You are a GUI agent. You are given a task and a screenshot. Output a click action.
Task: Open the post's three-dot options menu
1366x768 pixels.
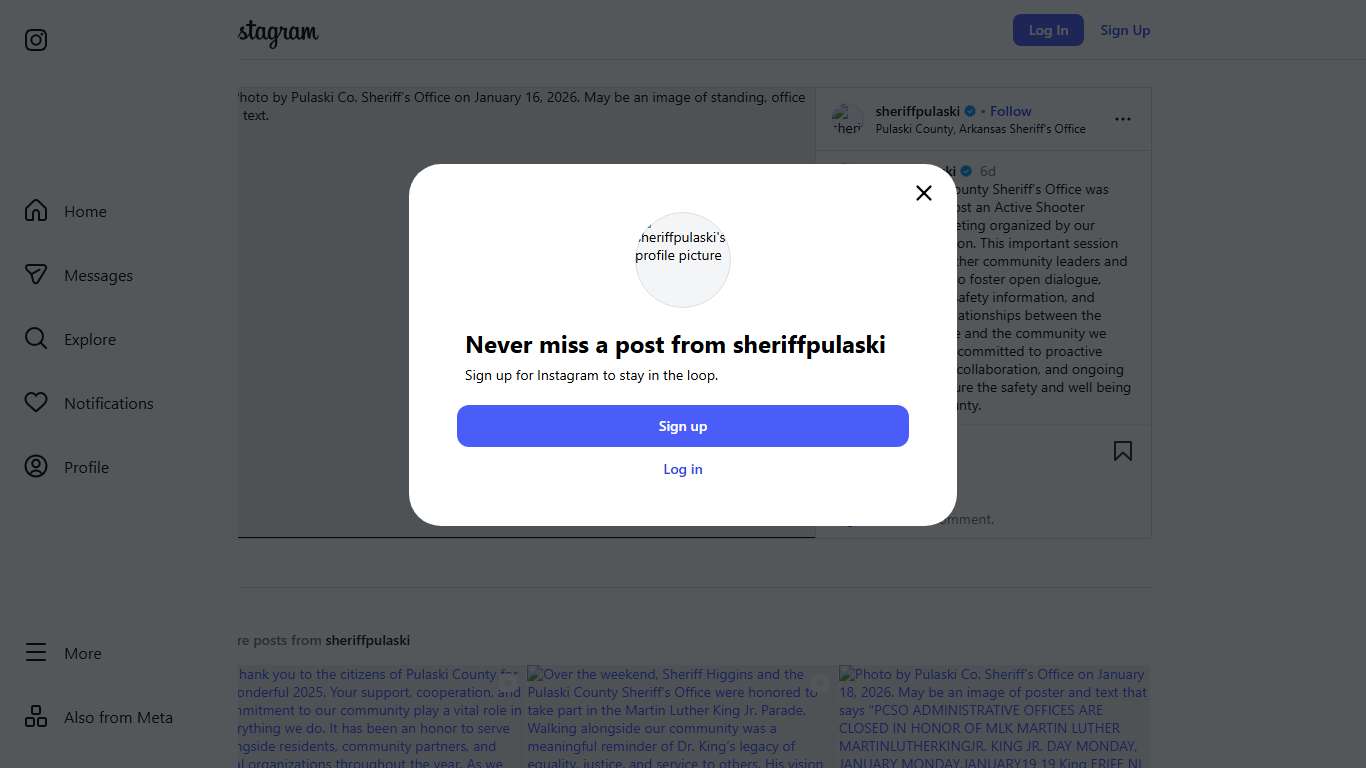(1123, 119)
